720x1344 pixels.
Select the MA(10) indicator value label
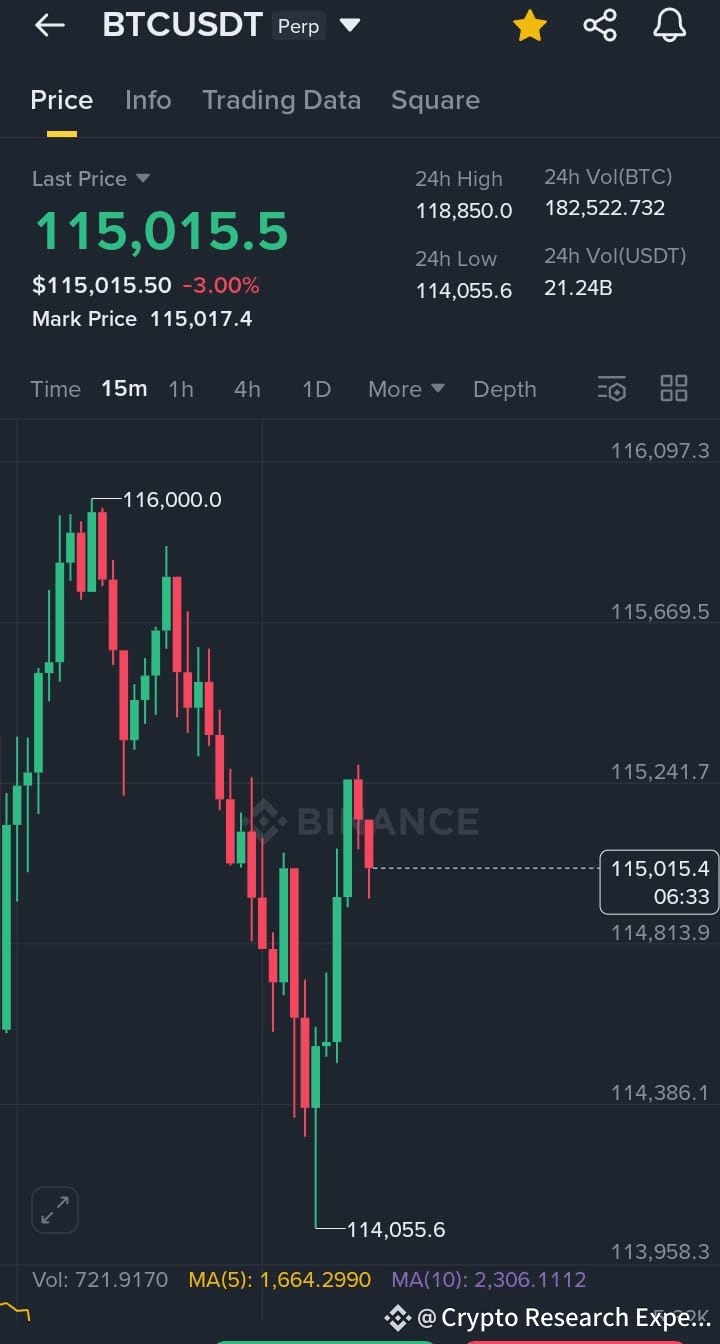[489, 1279]
